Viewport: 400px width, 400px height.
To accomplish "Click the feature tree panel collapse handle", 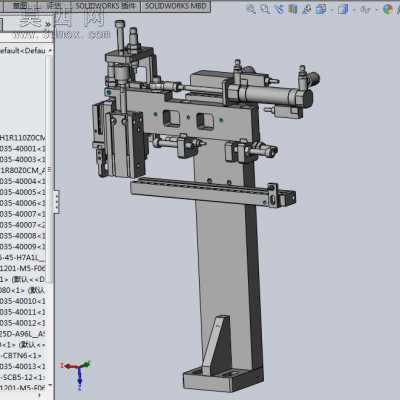I will 57,201.
